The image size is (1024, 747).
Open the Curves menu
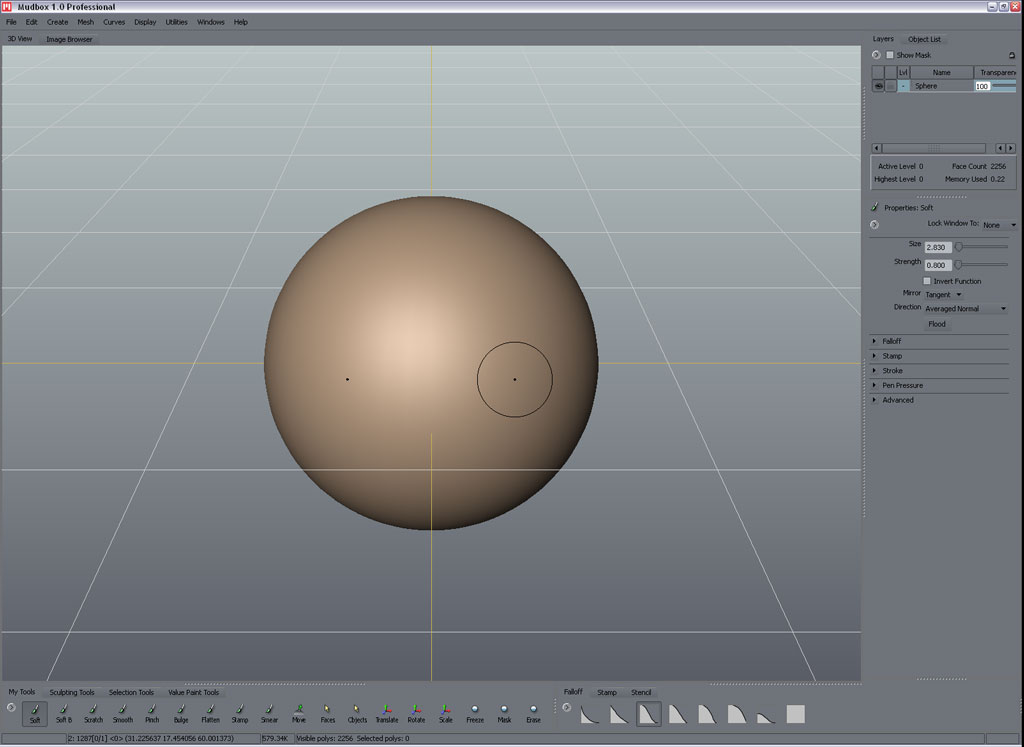(114, 21)
